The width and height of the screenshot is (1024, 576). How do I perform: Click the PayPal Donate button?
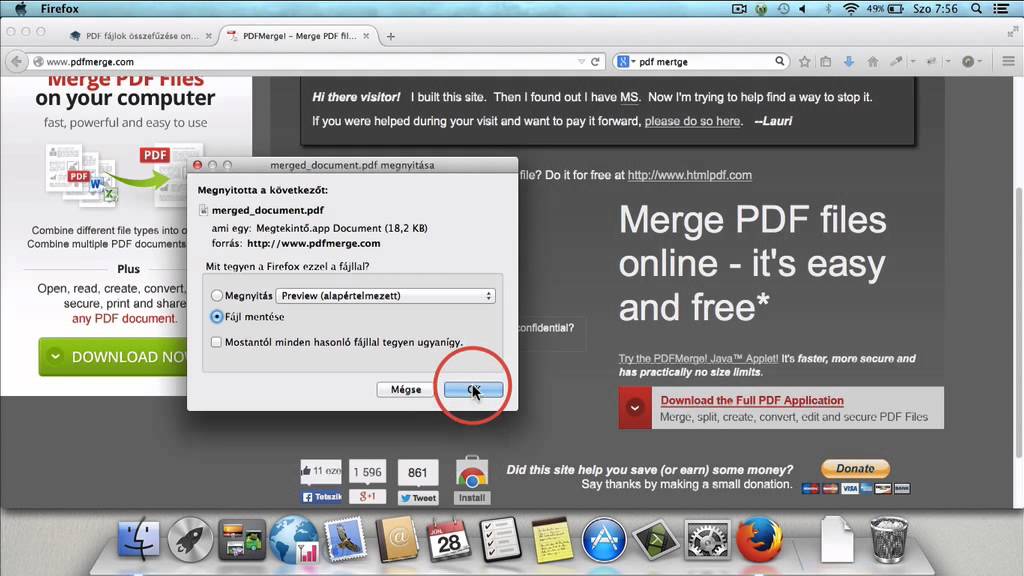[855, 469]
